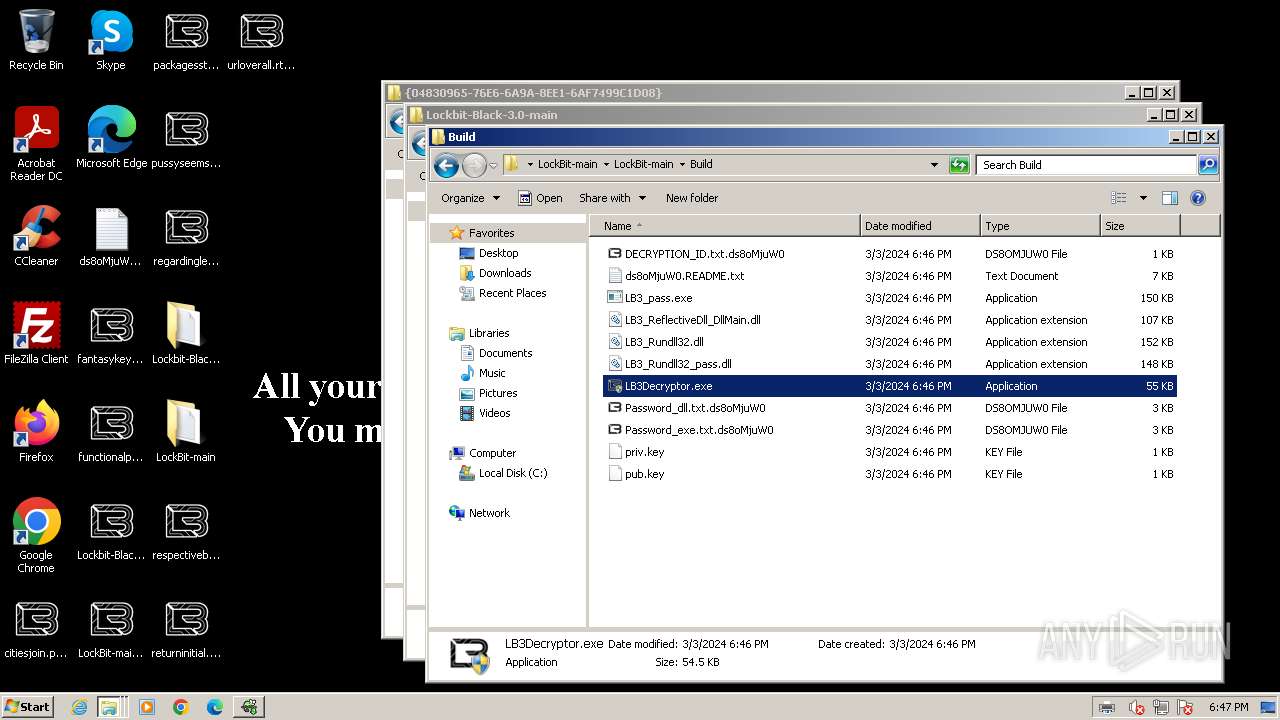Select the file LB3_pass.exe

click(890, 298)
